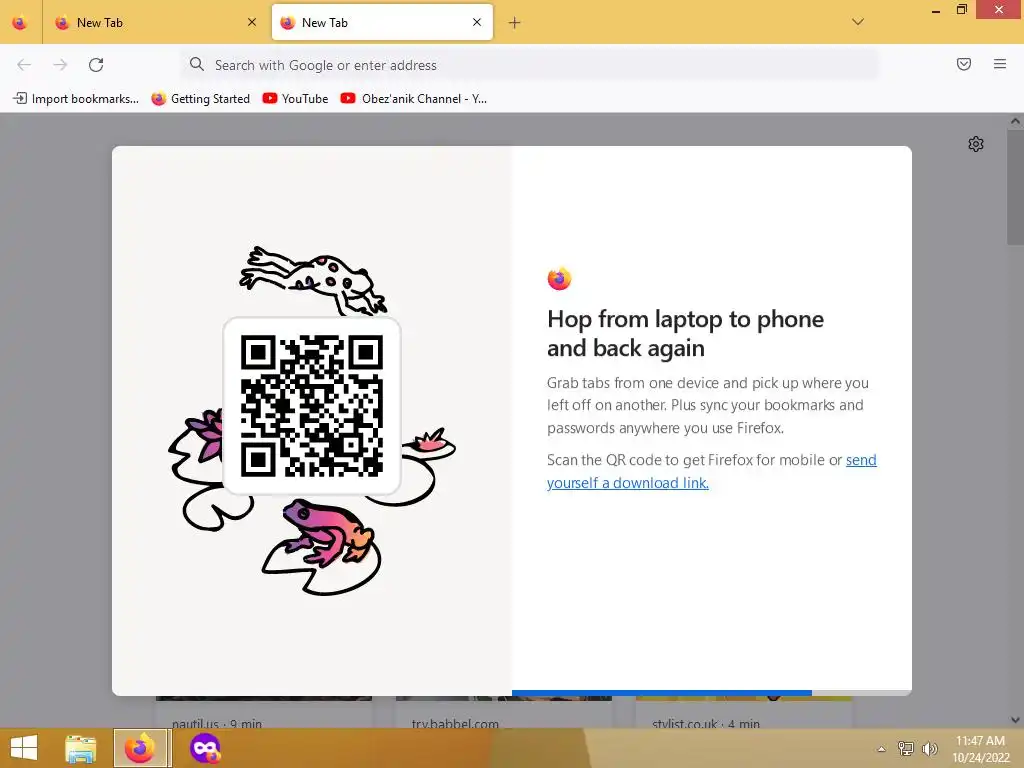This screenshot has height=768, width=1024.
Task: Open try.babbel.com story card
Action: [504, 713]
